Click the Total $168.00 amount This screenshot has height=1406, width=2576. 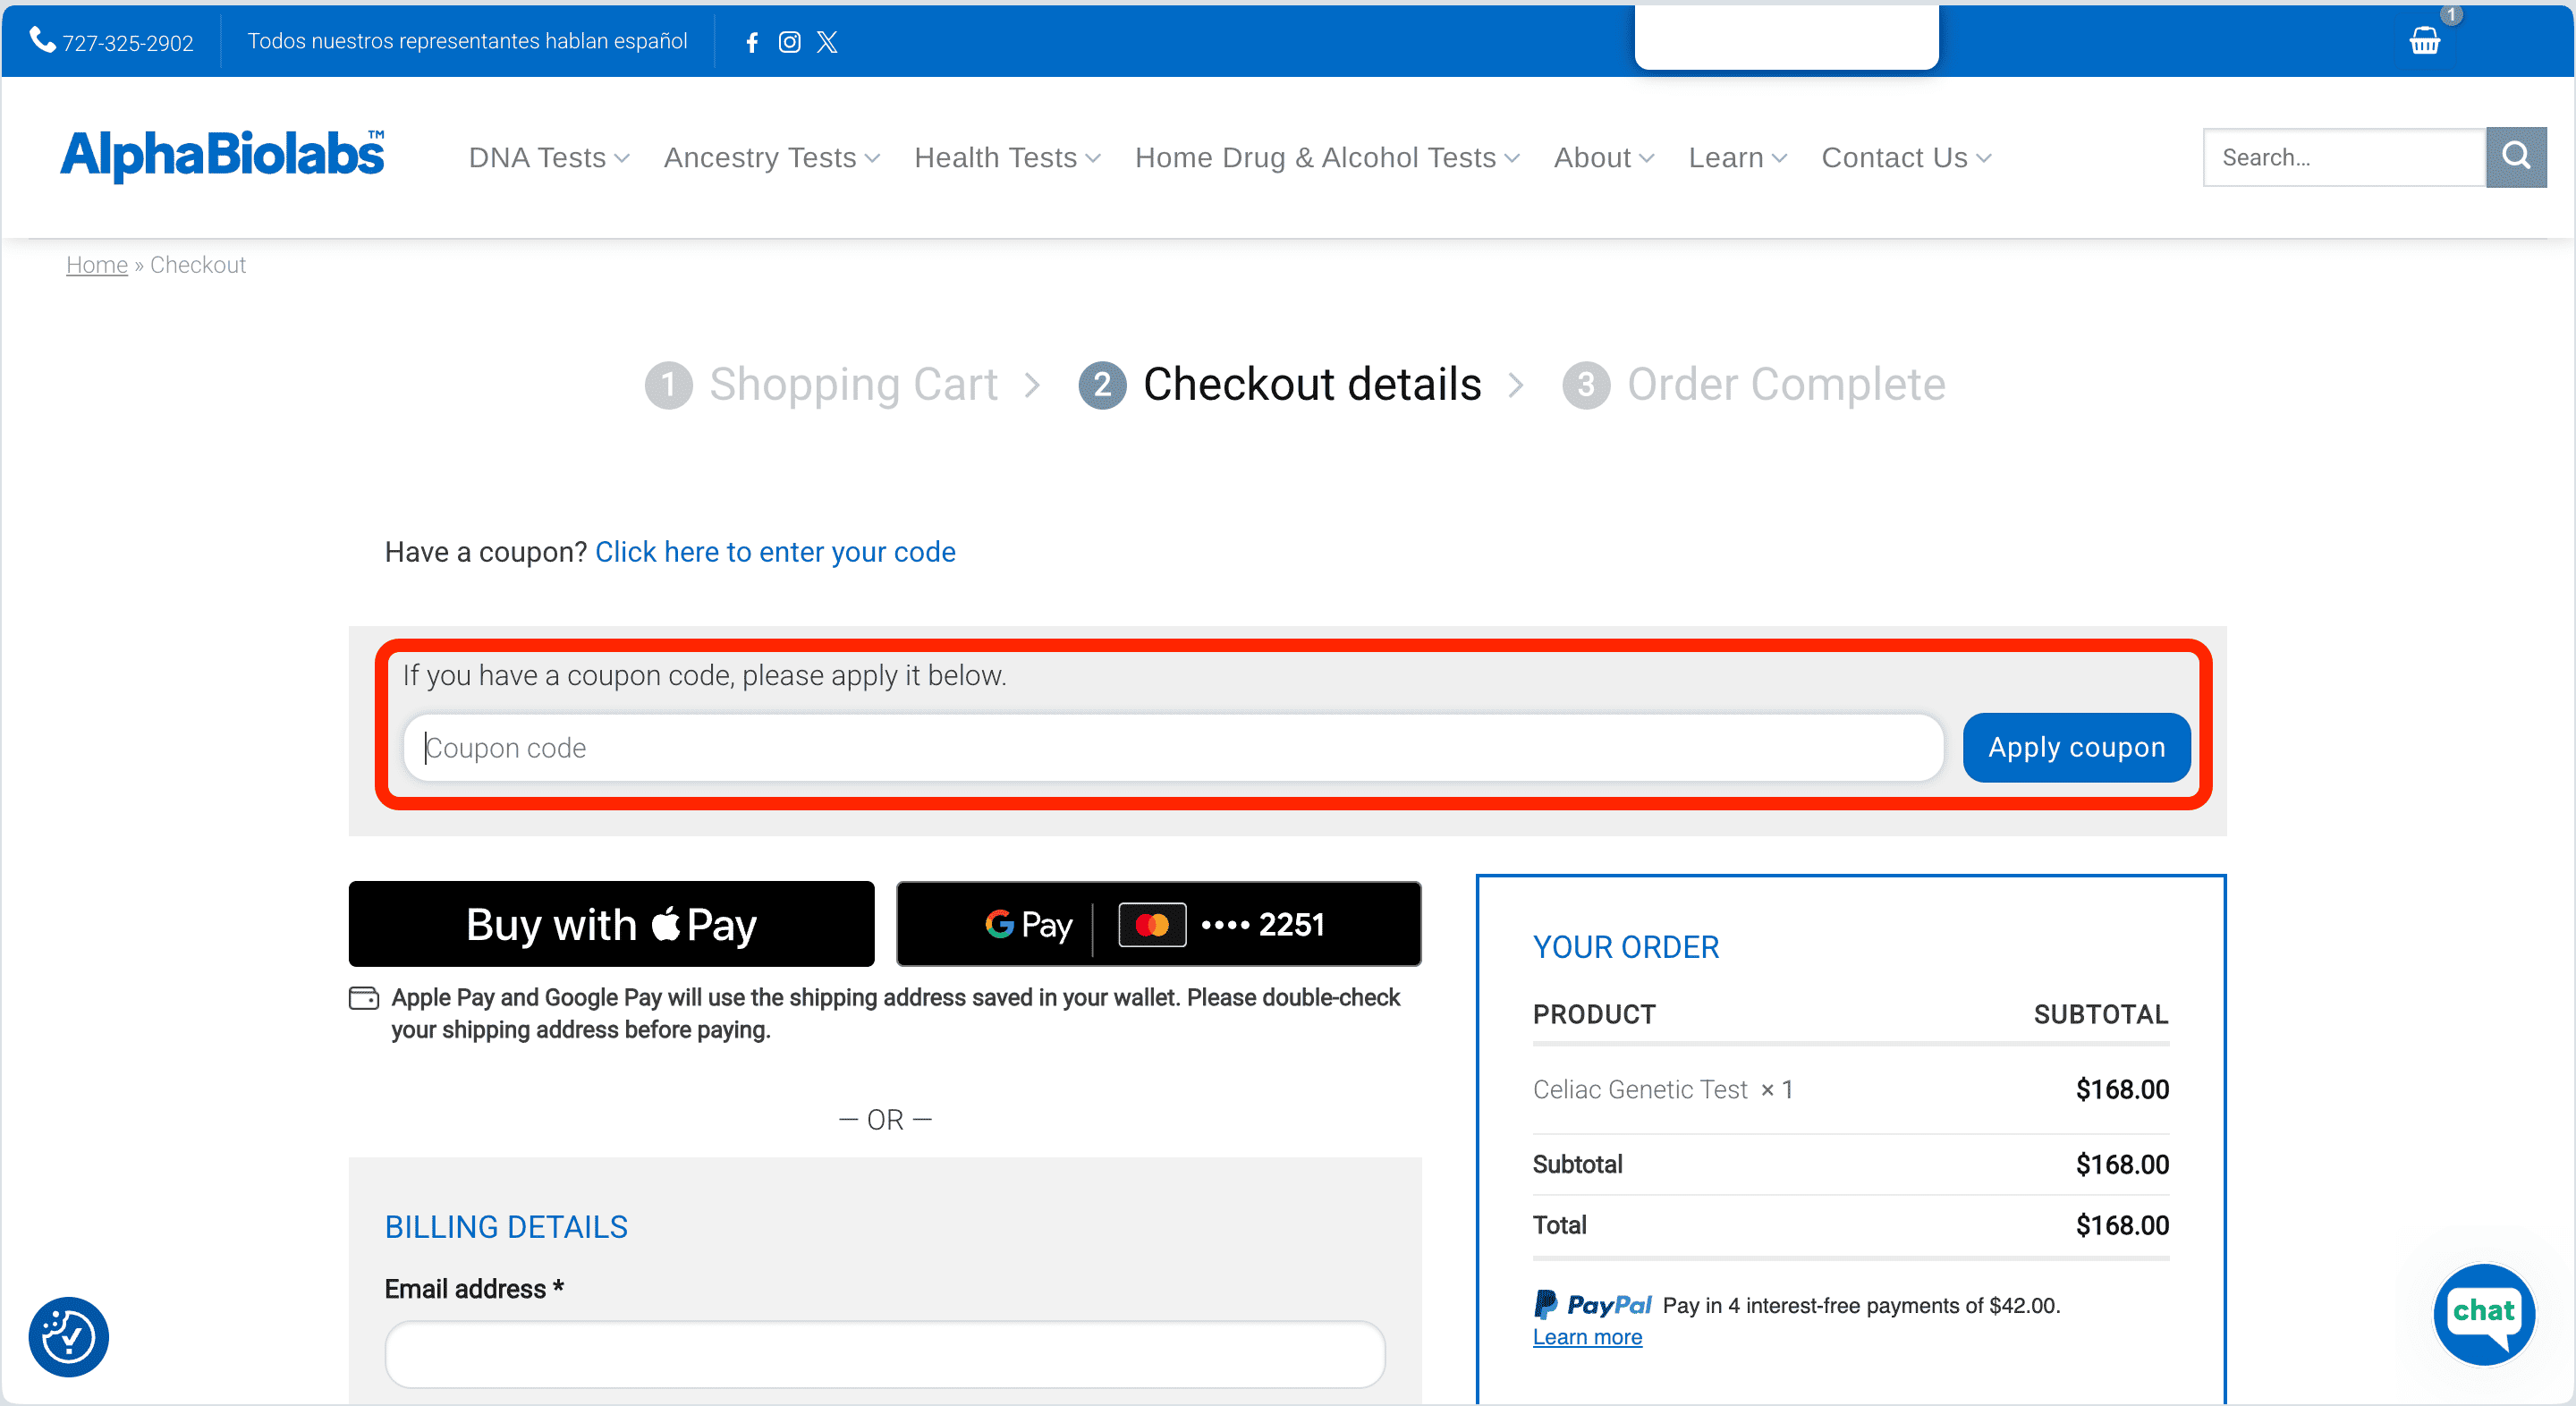[x=2122, y=1225]
